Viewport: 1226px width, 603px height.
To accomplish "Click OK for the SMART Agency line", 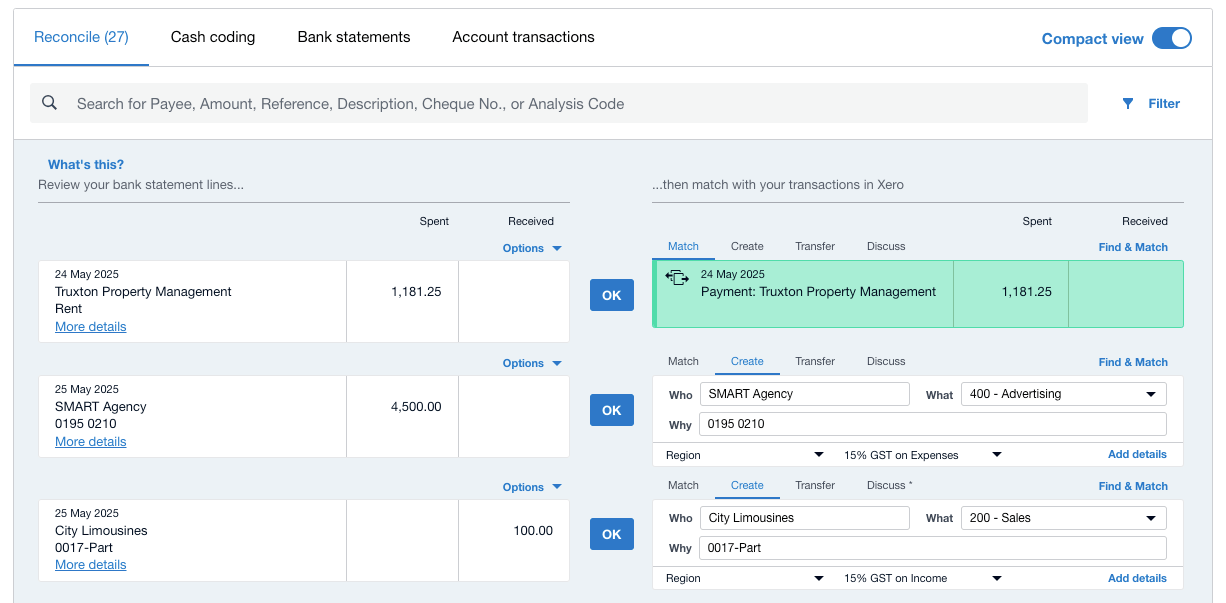I will pos(612,410).
